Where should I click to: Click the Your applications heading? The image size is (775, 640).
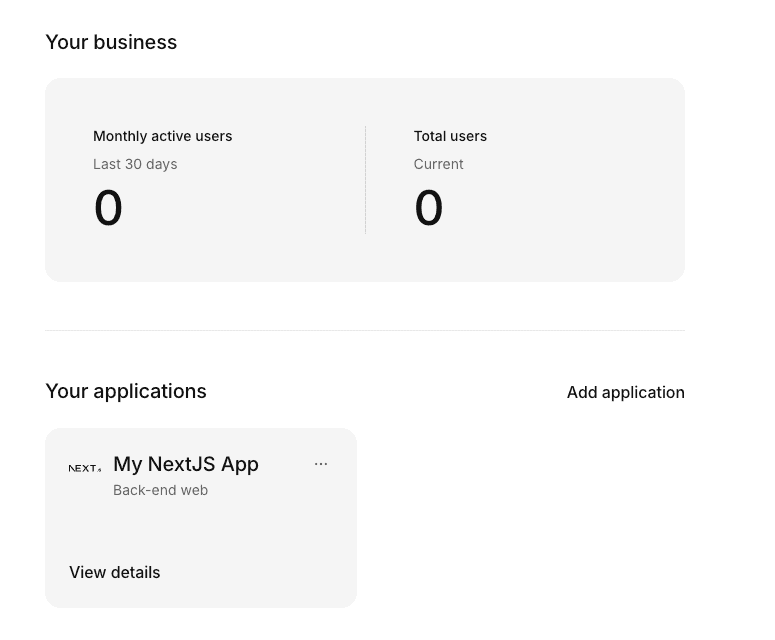(126, 391)
